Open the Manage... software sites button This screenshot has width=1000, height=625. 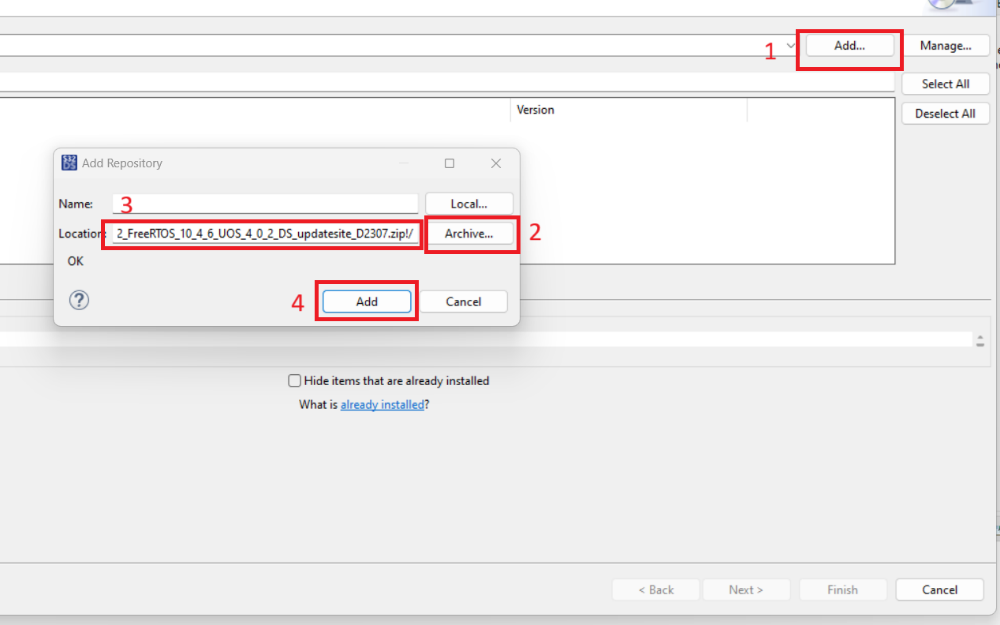click(x=945, y=46)
